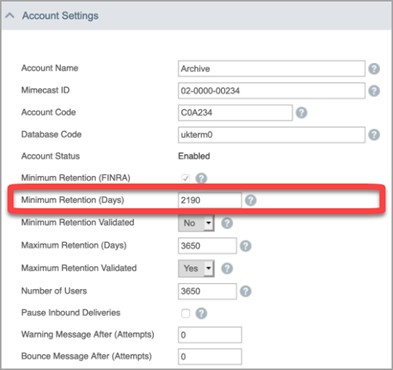Click the Account Status label

[x=50, y=156]
